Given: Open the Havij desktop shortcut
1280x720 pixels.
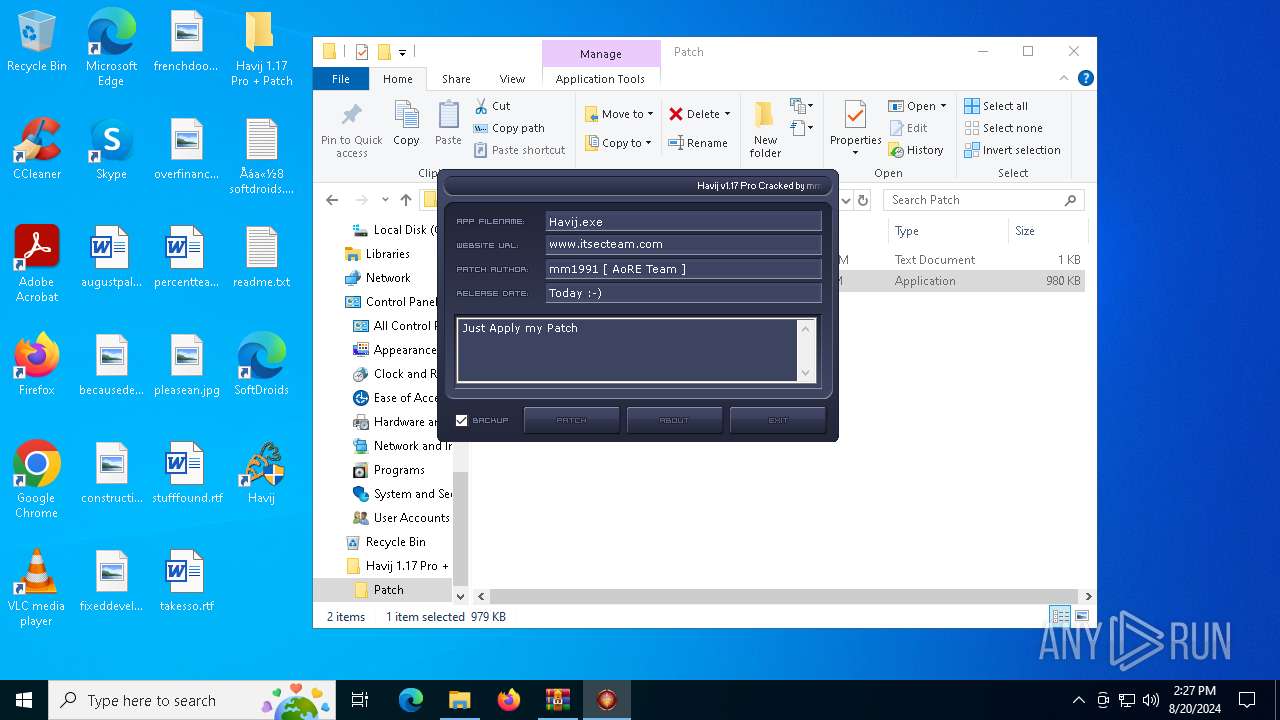Looking at the screenshot, I should 261,472.
